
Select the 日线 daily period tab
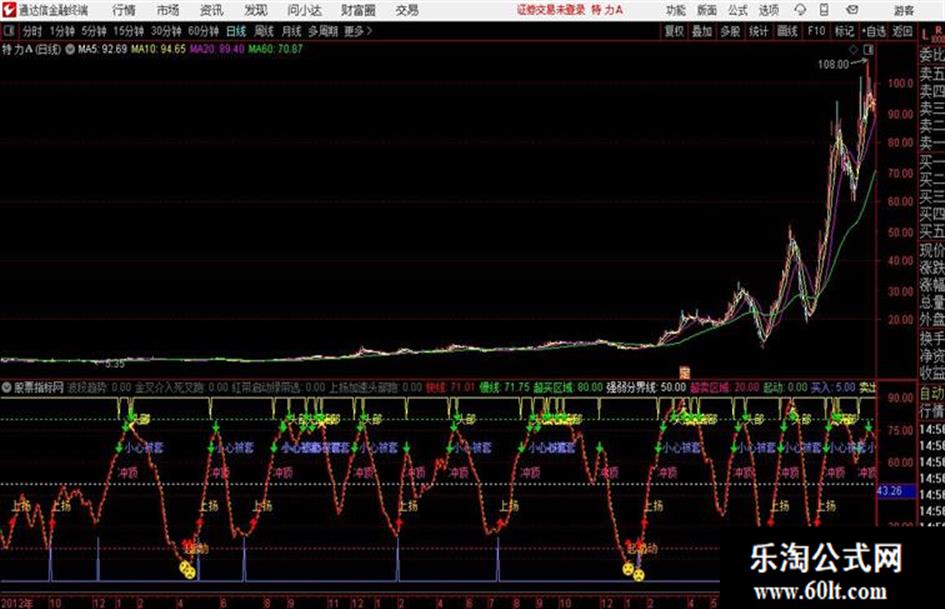coord(236,31)
